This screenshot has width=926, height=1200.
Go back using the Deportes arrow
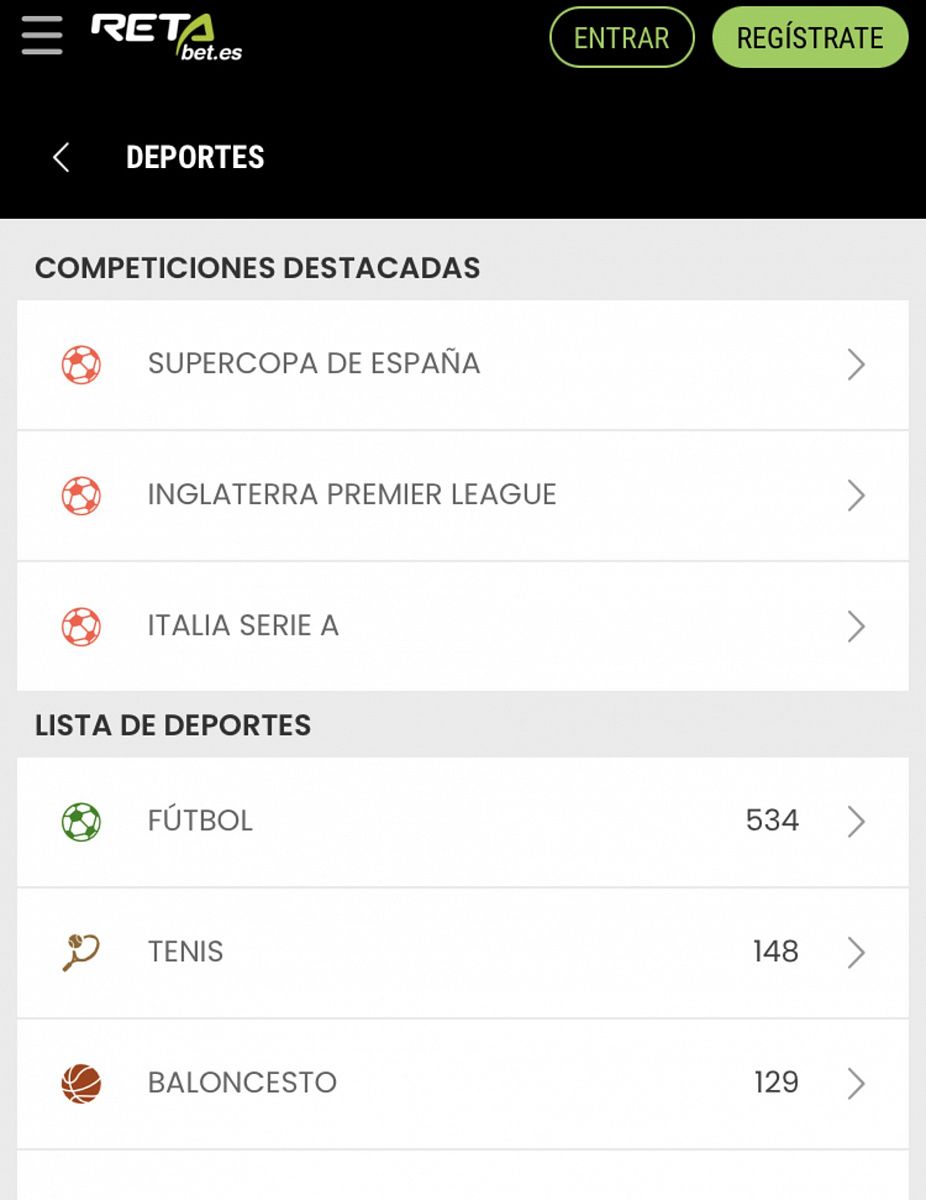61,157
